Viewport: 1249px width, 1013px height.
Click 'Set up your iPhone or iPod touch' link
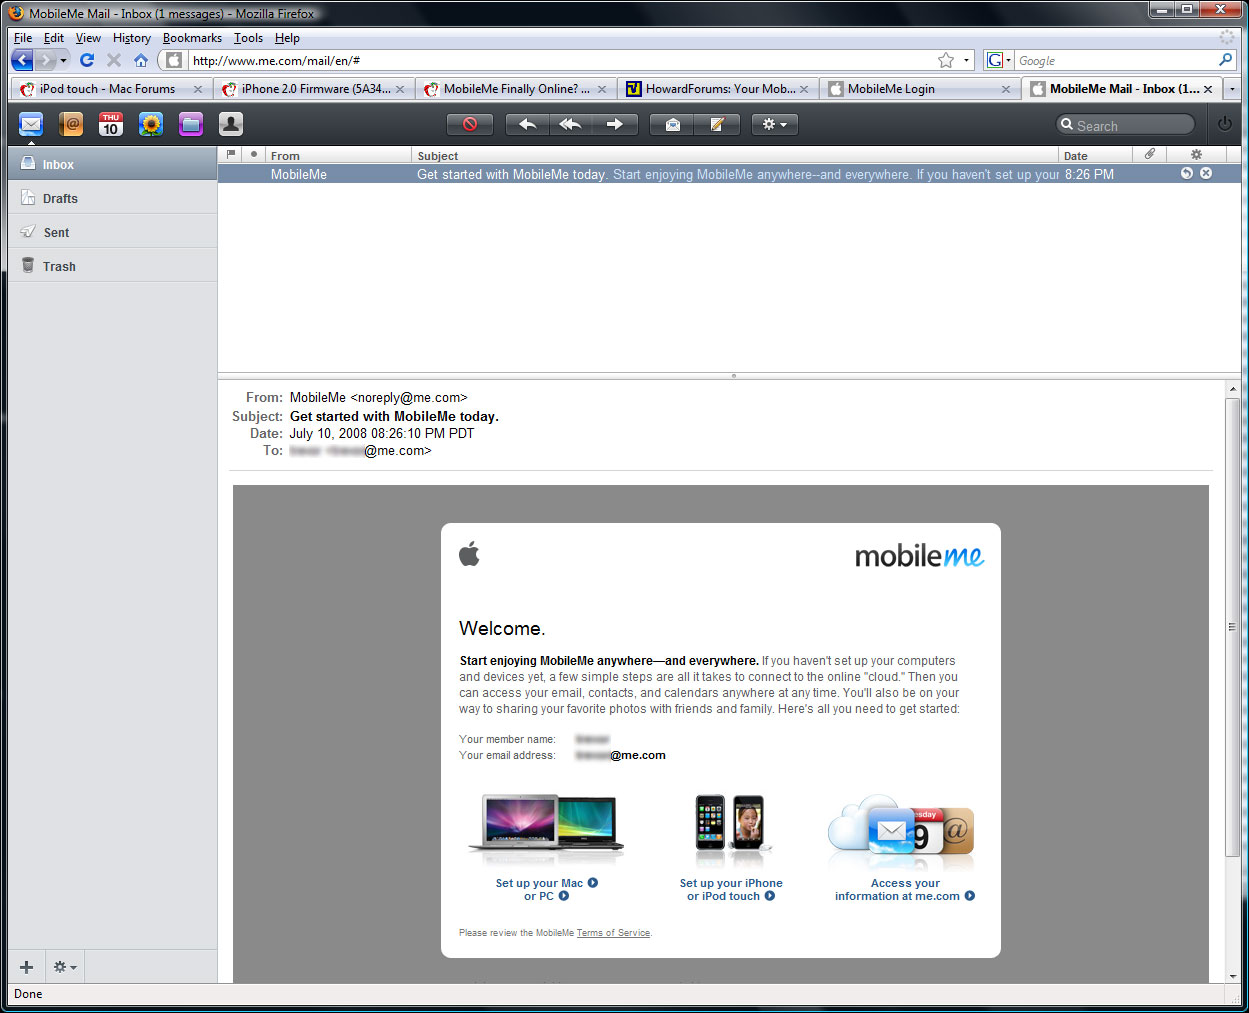[731, 889]
